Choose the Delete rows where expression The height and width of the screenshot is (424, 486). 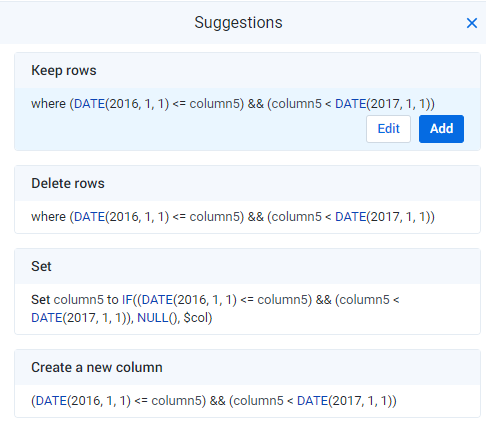[233, 217]
